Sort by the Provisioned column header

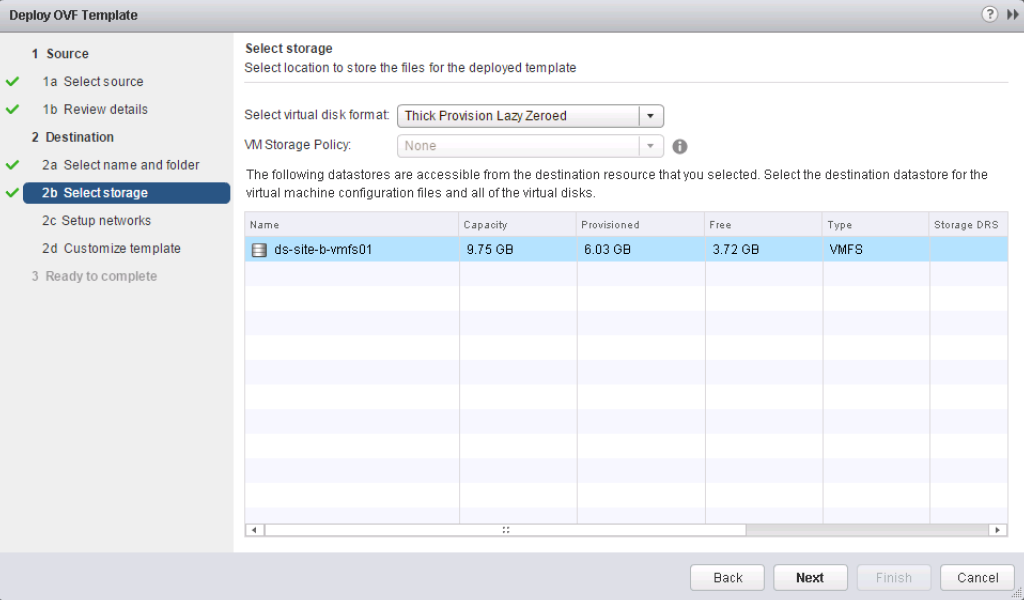(641, 225)
